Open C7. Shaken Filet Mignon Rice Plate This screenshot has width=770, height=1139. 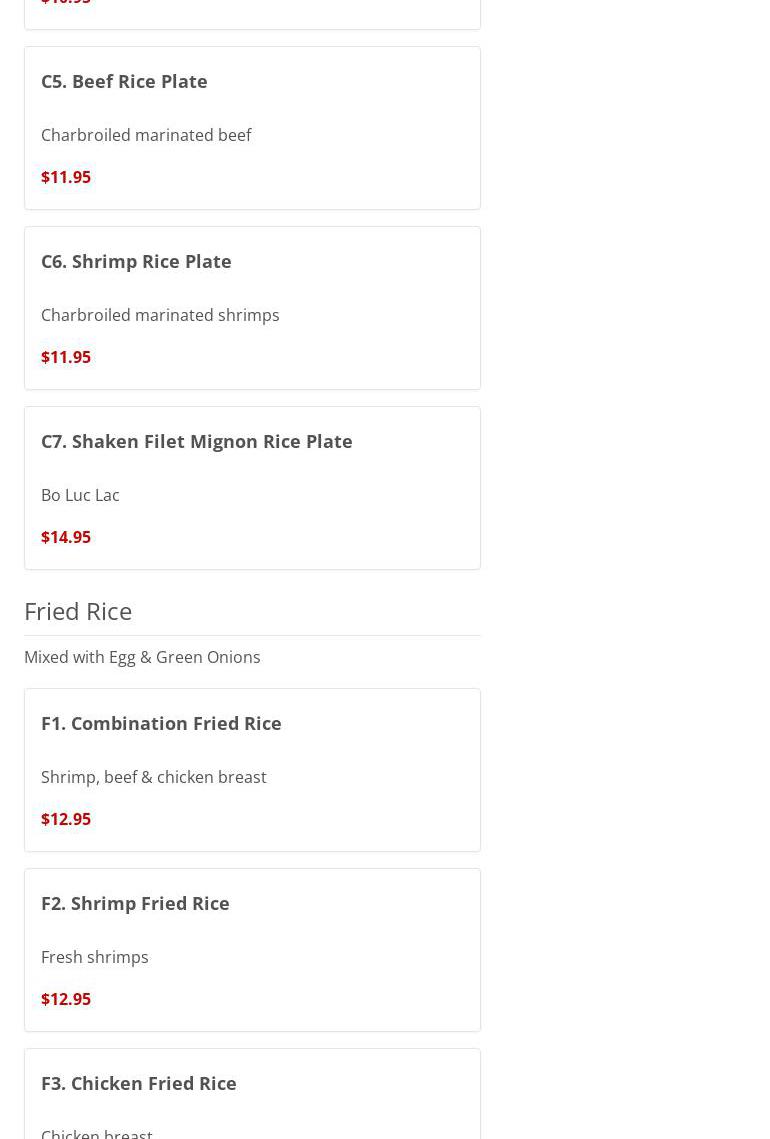[x=197, y=441]
